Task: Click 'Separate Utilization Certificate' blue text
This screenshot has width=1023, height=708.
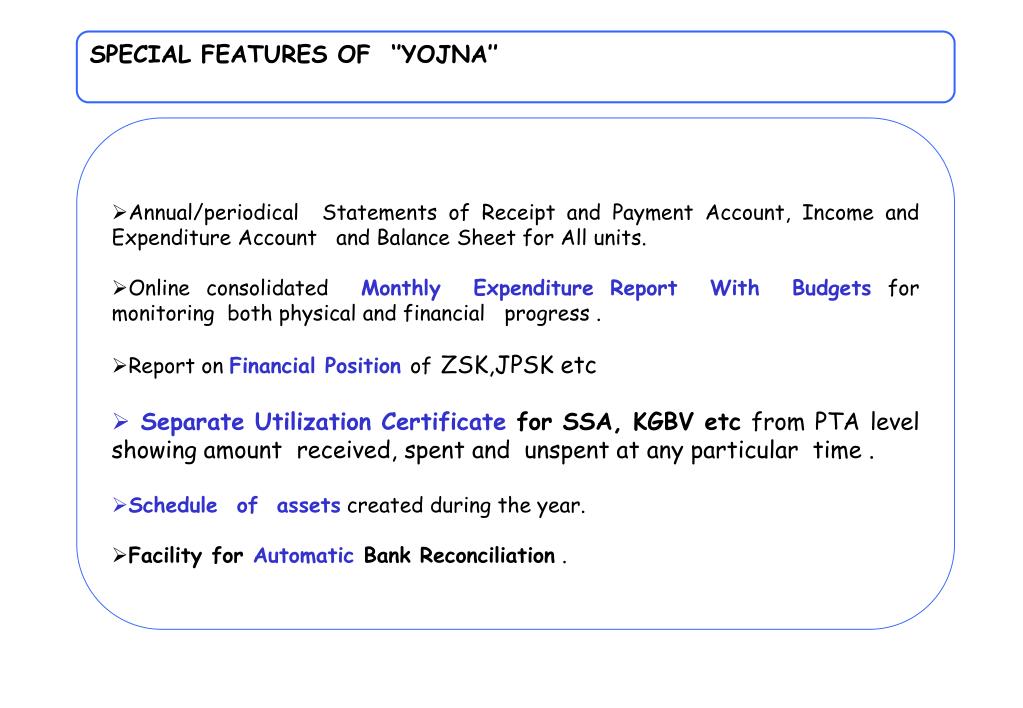Action: pos(323,422)
